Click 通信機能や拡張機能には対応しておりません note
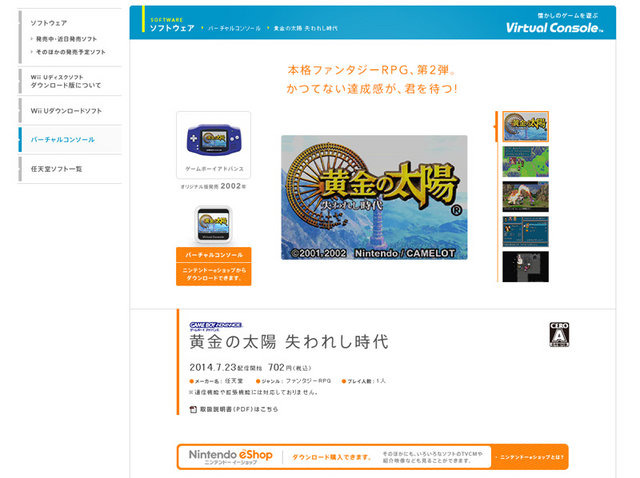The width and height of the screenshot is (640, 478). click(x=253, y=392)
